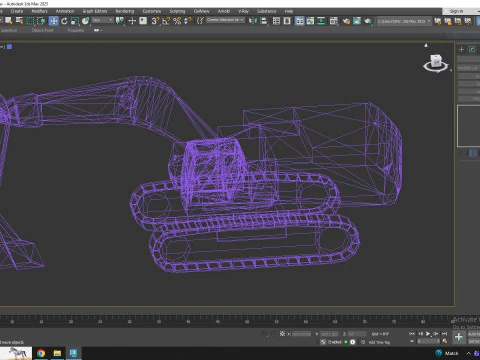This screenshot has width=480, height=360.
Task: Expand the project folder path dropdown
Action: (429, 21)
